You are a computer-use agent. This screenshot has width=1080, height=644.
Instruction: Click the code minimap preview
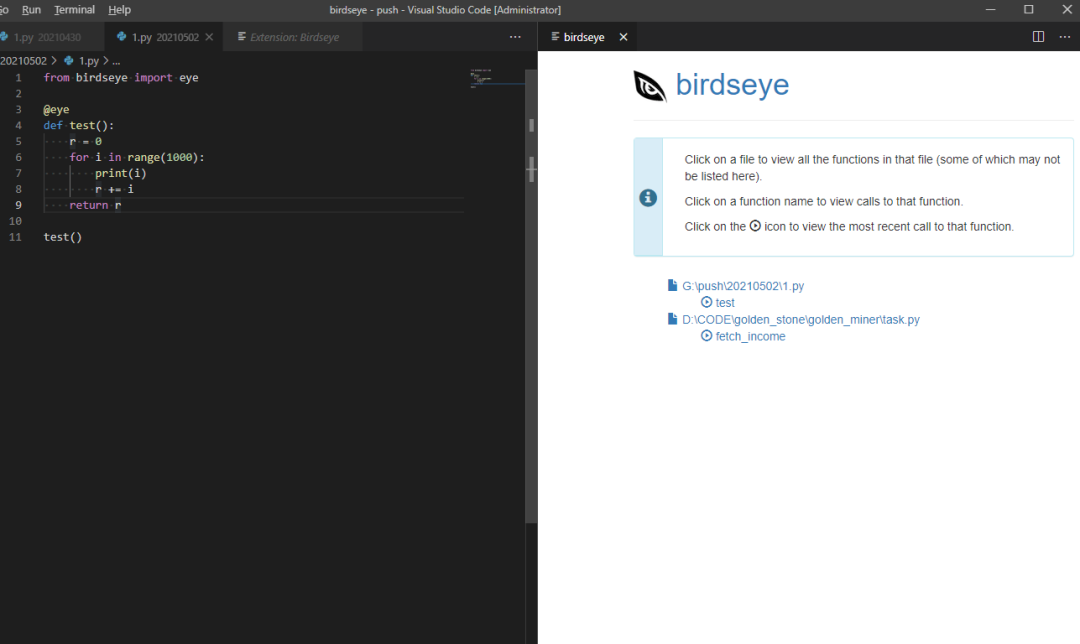(494, 78)
